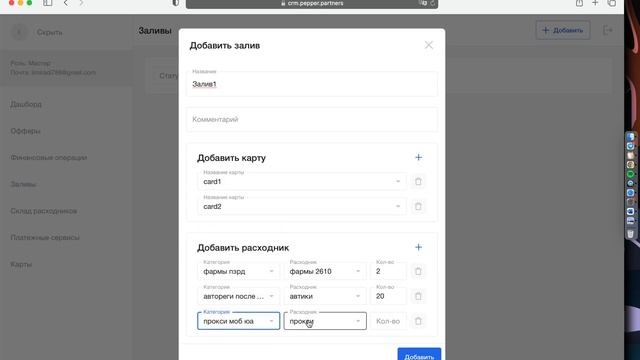
Task: Delete the card1 row with trash icon
Action: [x=418, y=182]
